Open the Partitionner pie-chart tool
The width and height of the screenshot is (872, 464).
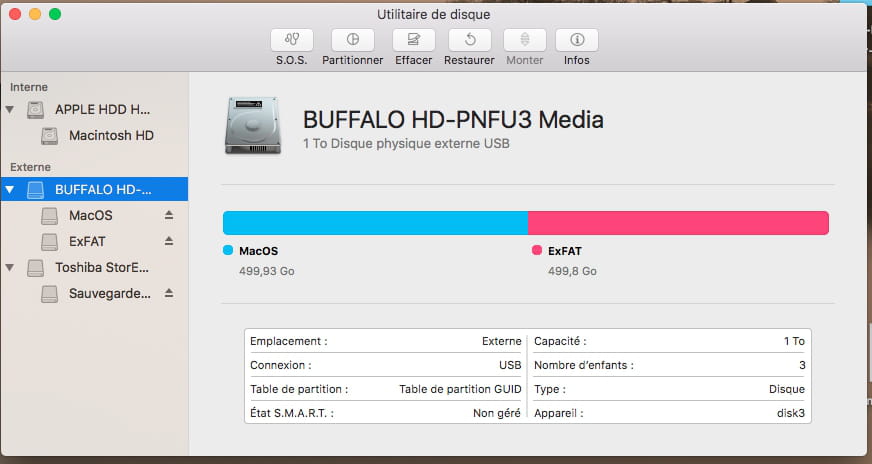click(353, 40)
